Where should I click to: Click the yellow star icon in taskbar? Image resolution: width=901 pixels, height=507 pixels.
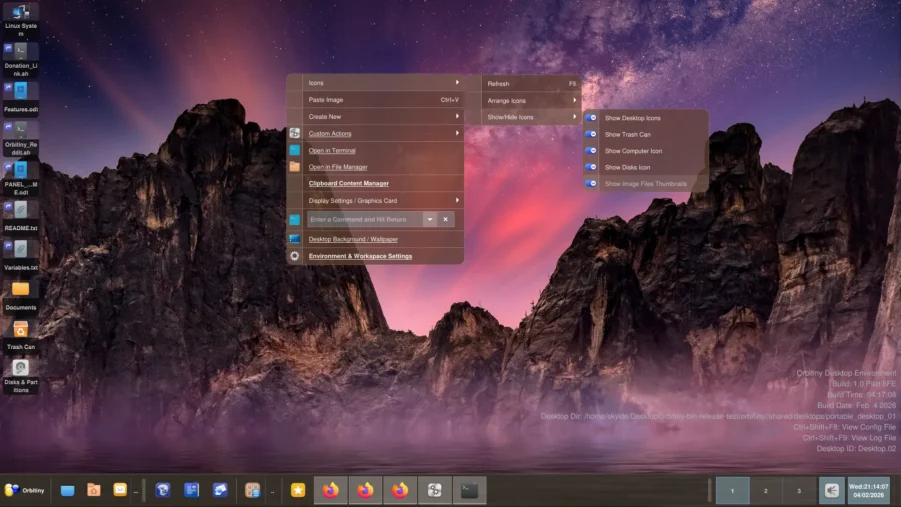point(297,490)
